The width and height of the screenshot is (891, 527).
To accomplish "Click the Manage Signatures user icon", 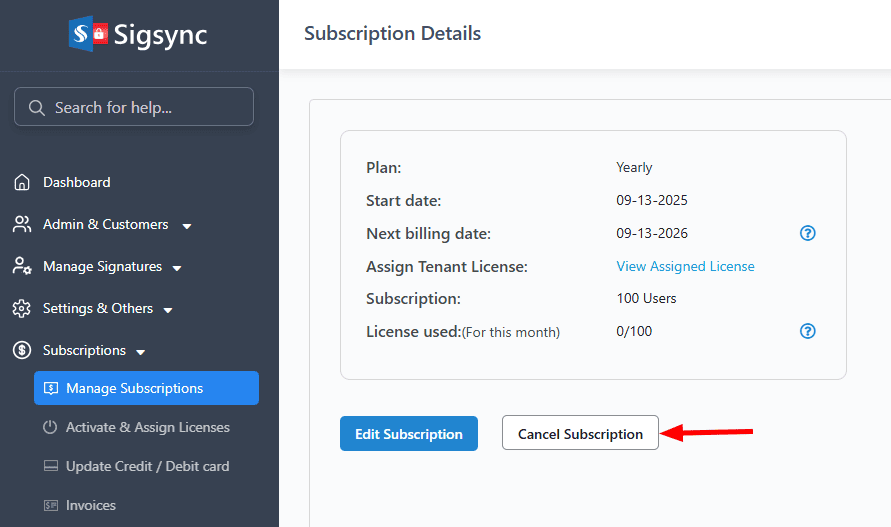I will (x=21, y=267).
